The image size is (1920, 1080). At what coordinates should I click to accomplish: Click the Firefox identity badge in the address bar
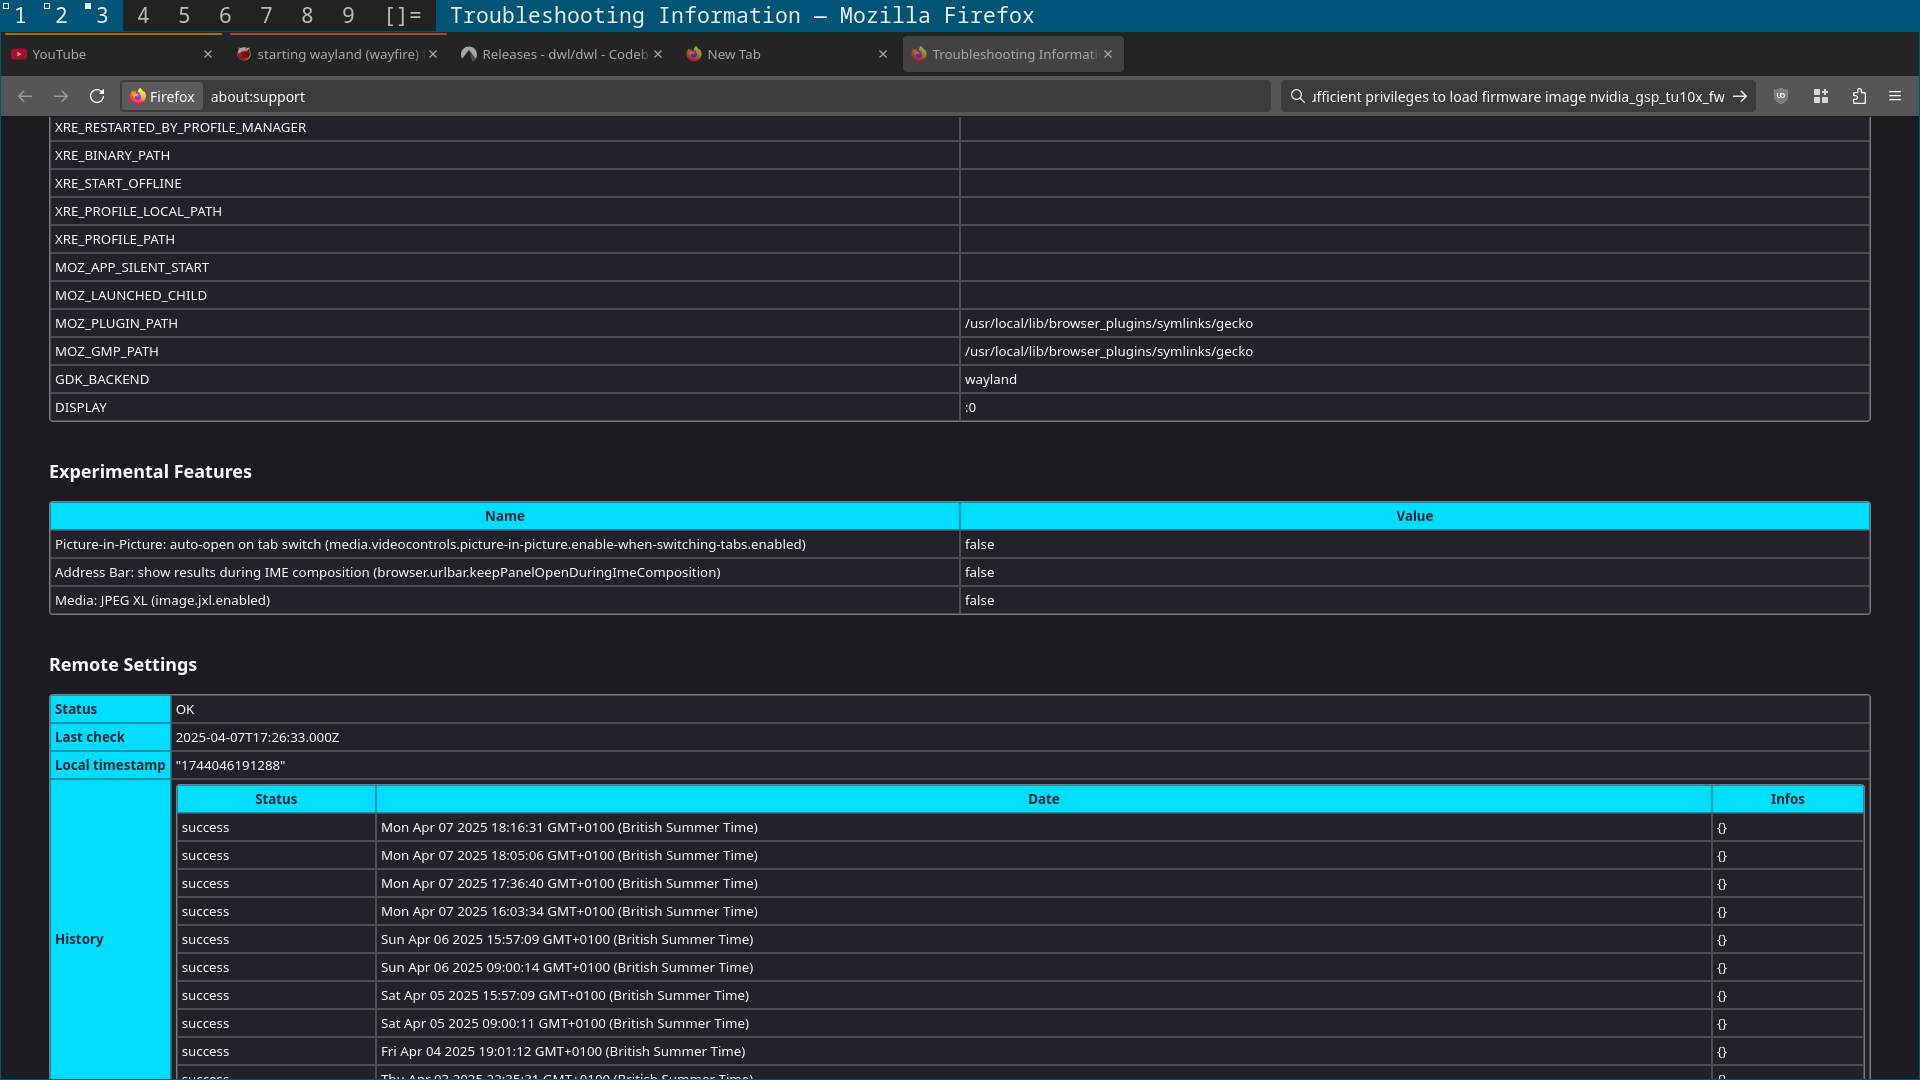point(163,96)
